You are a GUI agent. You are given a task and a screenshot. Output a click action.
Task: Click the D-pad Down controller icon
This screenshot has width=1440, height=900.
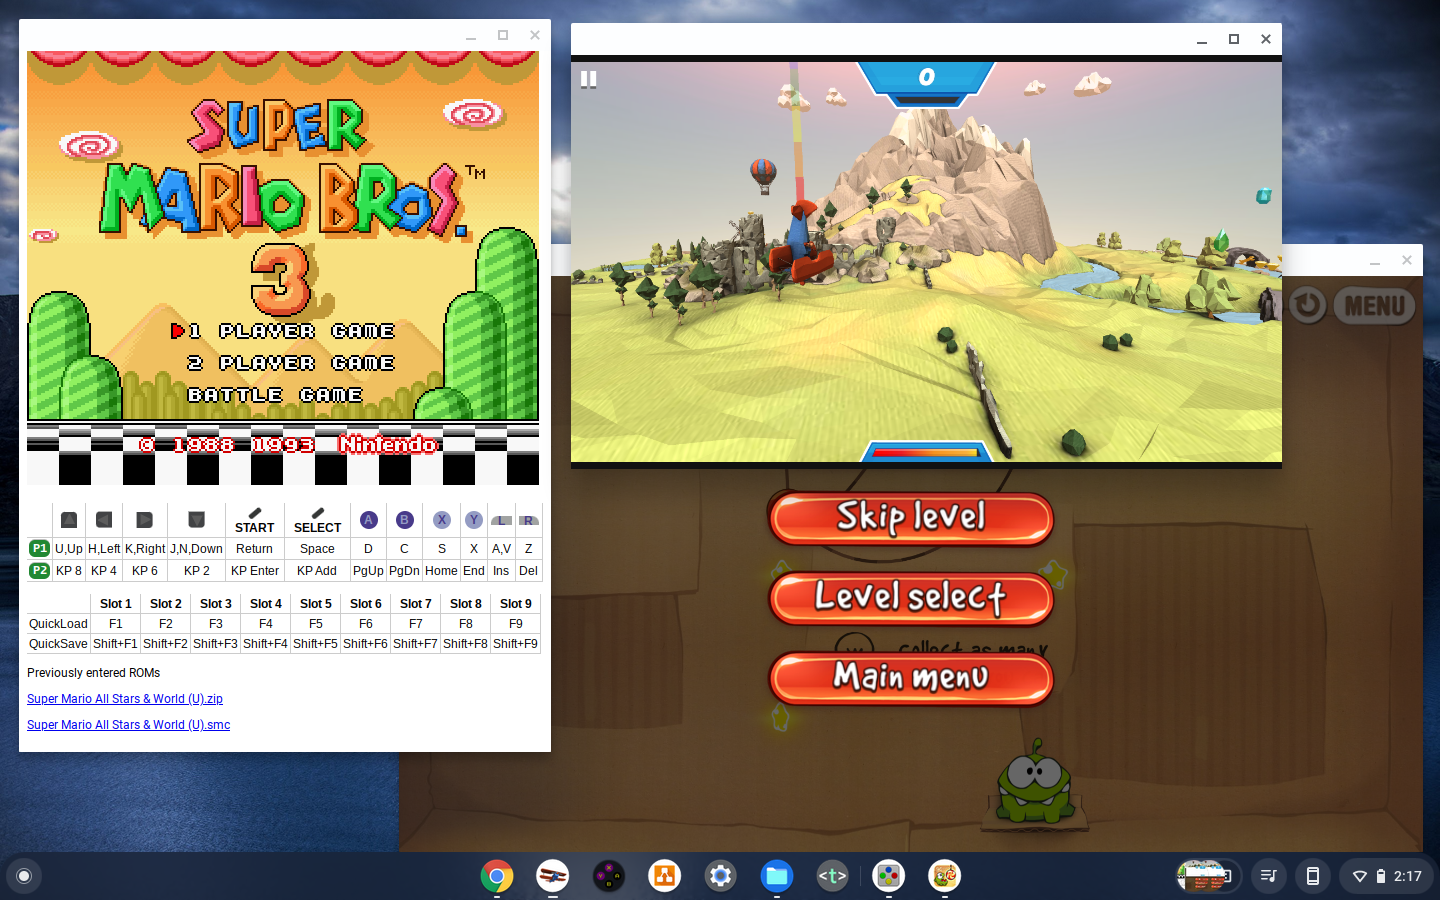(196, 520)
